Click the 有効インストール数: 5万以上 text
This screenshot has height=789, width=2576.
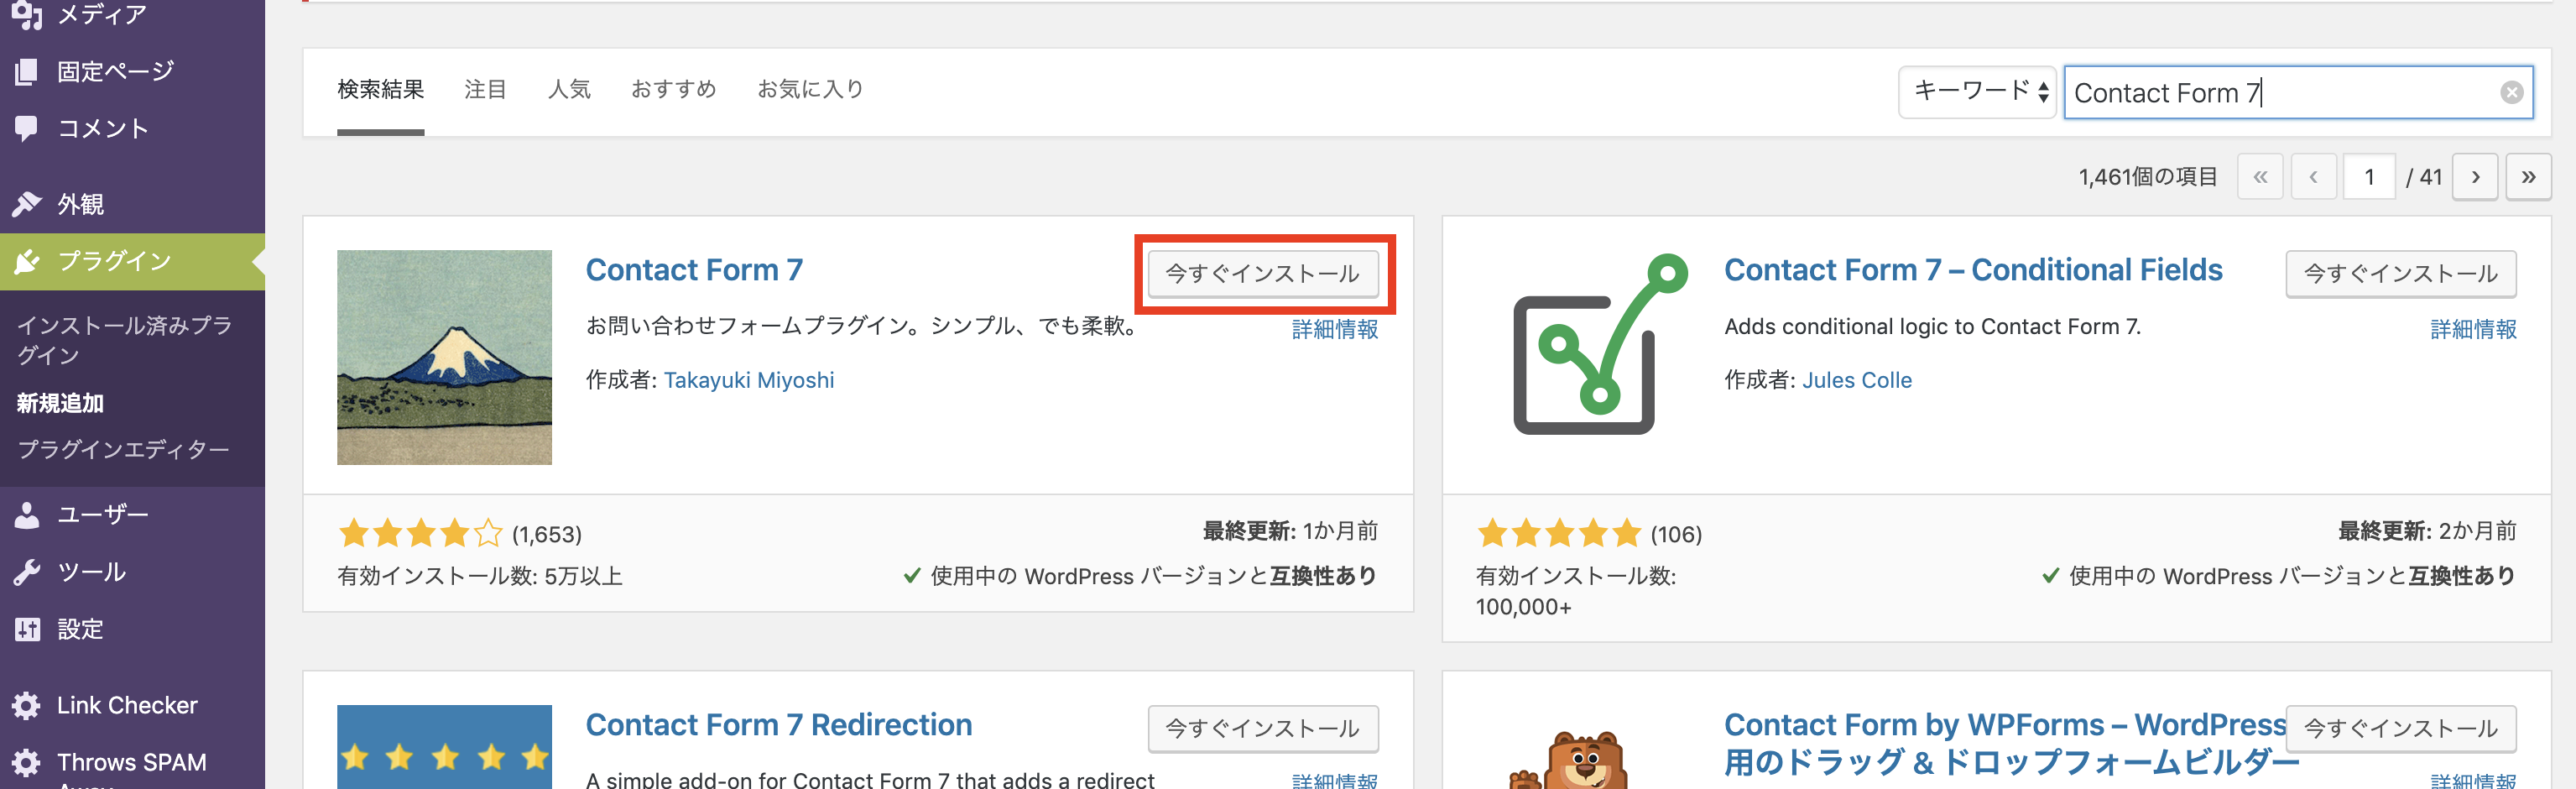coord(480,577)
